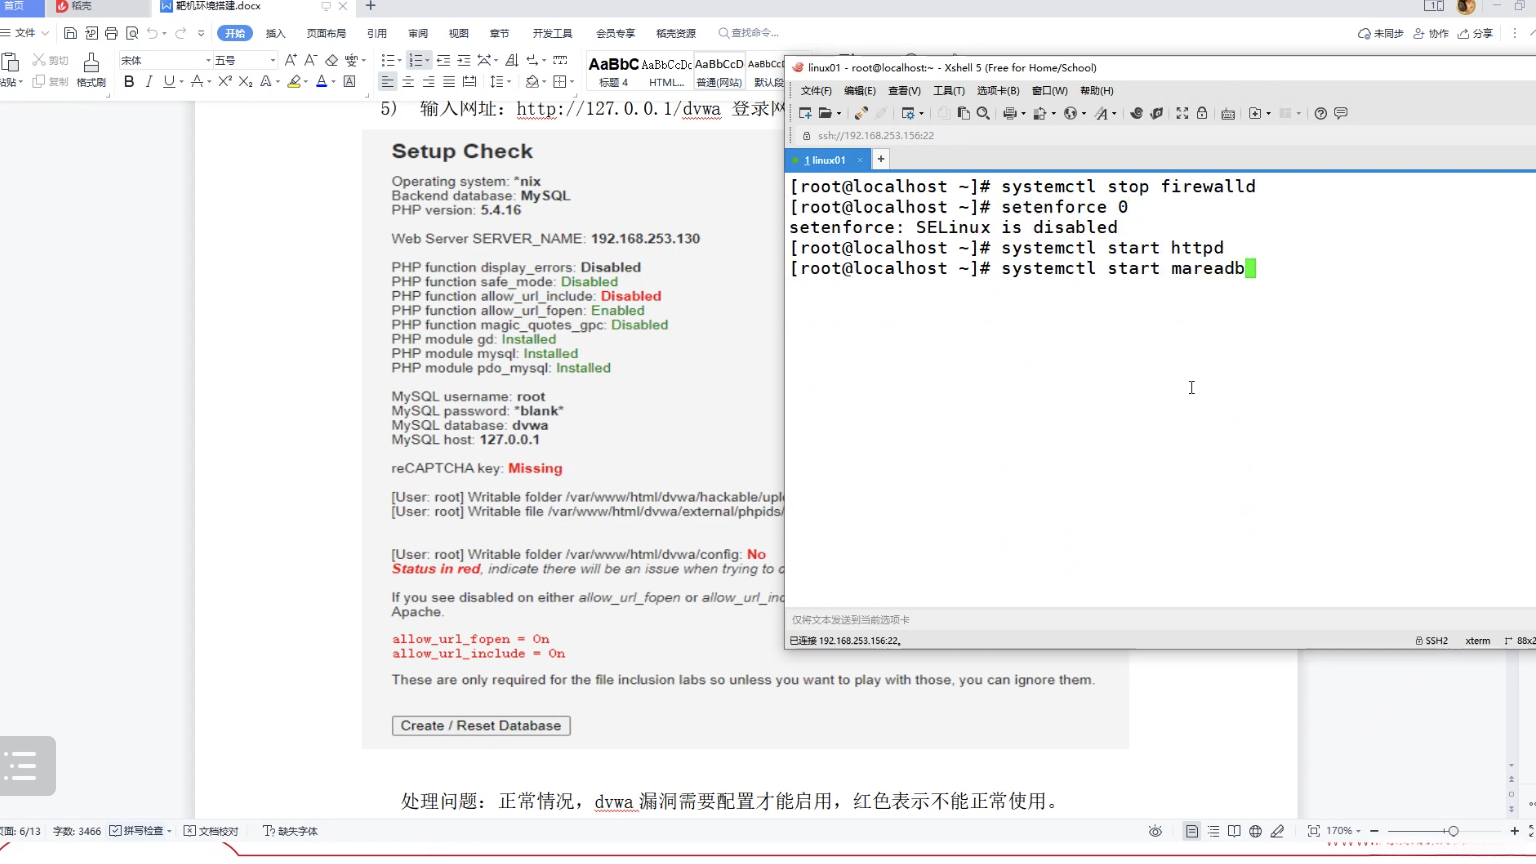Image resolution: width=1536 pixels, height=864 pixels.
Task: Click the Xshell send-text input bar
Action: (x=1160, y=620)
